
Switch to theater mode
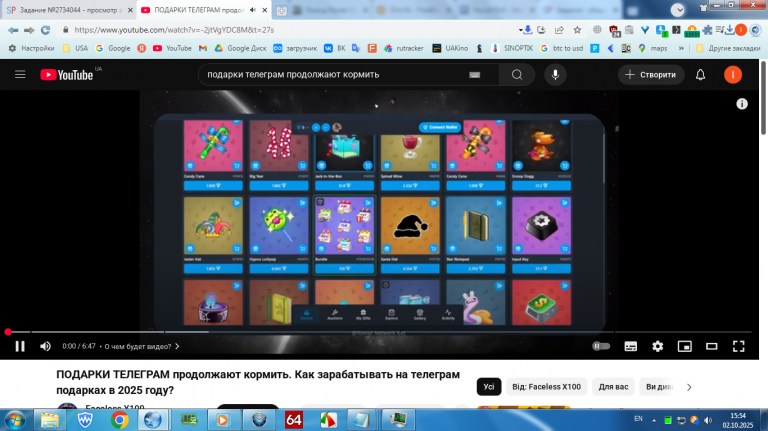[x=711, y=346]
